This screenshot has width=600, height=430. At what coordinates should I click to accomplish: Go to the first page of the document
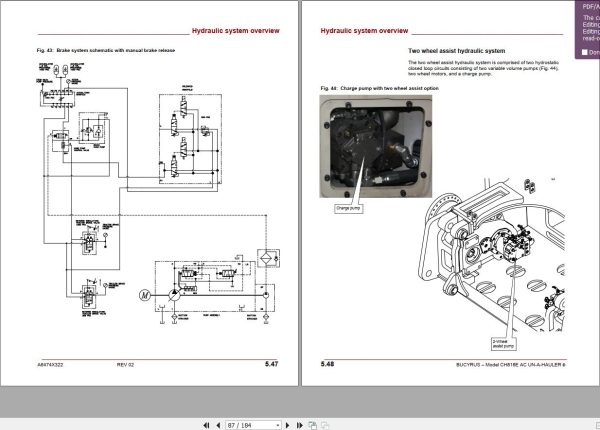[206, 425]
